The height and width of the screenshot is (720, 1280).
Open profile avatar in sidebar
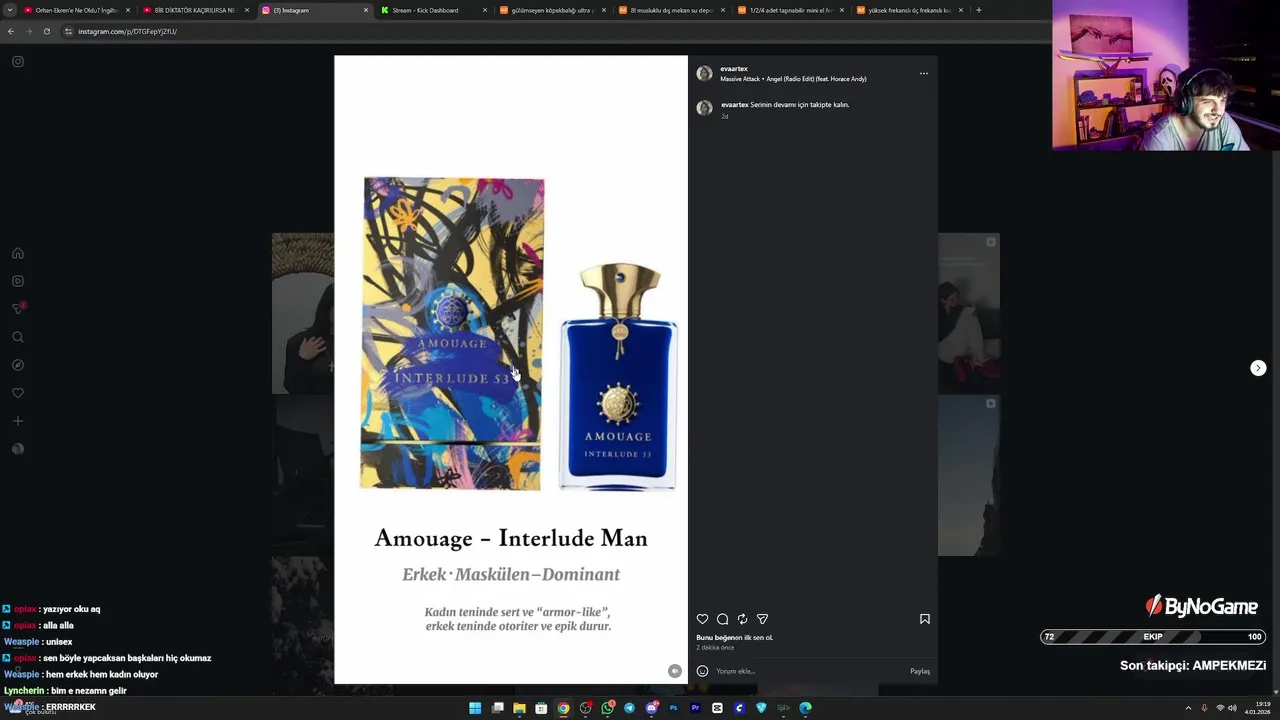coord(18,449)
